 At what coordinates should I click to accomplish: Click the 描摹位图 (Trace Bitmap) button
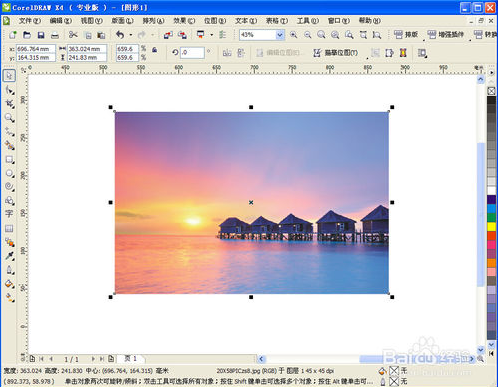click(x=336, y=53)
